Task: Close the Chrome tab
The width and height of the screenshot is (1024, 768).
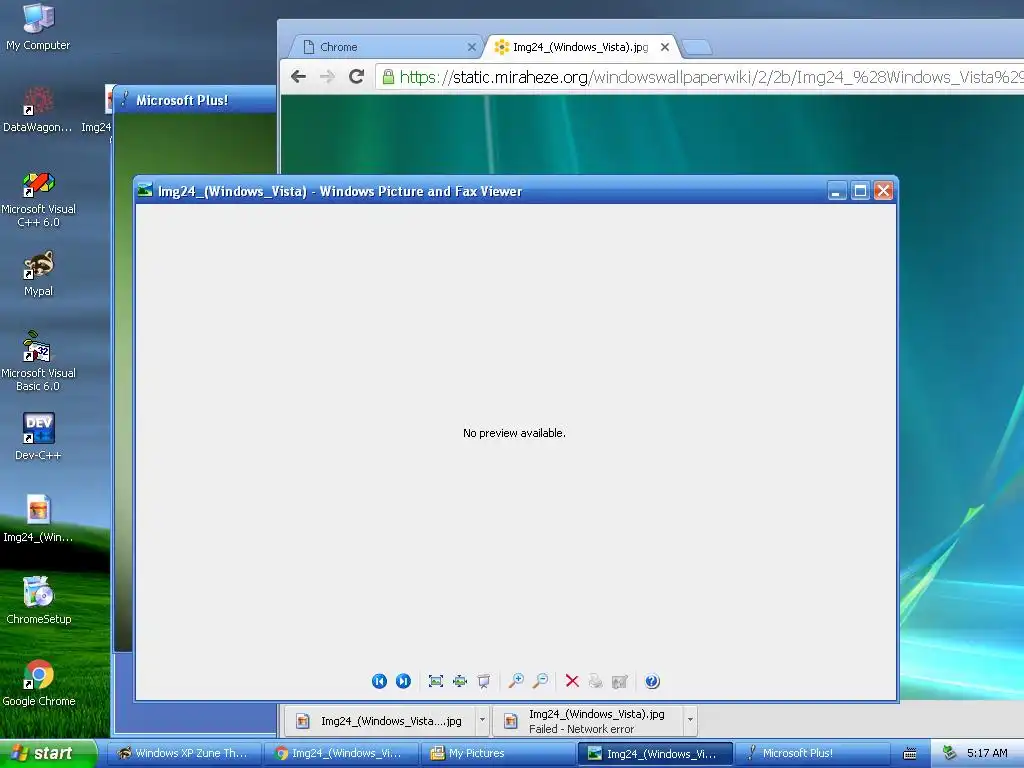Action: [472, 47]
